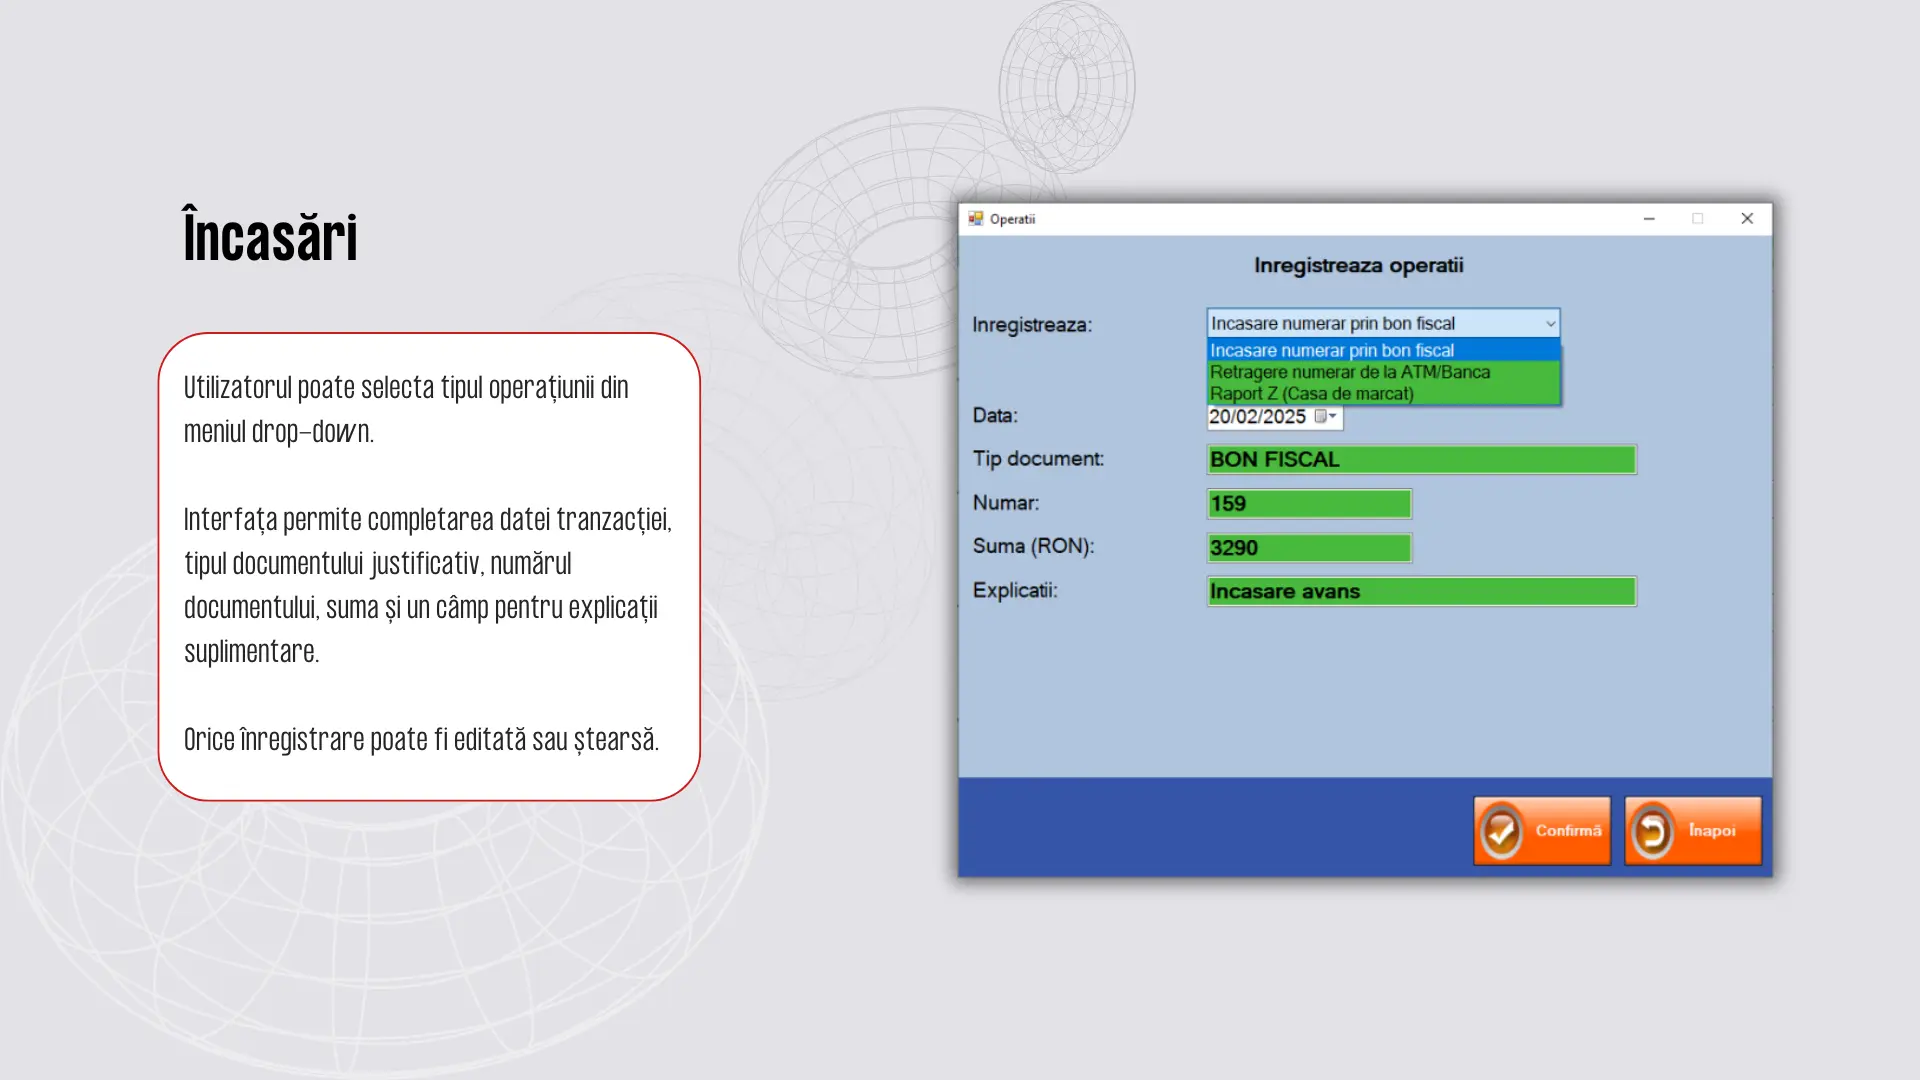Click the 'Tip document:' label

(x=1038, y=459)
